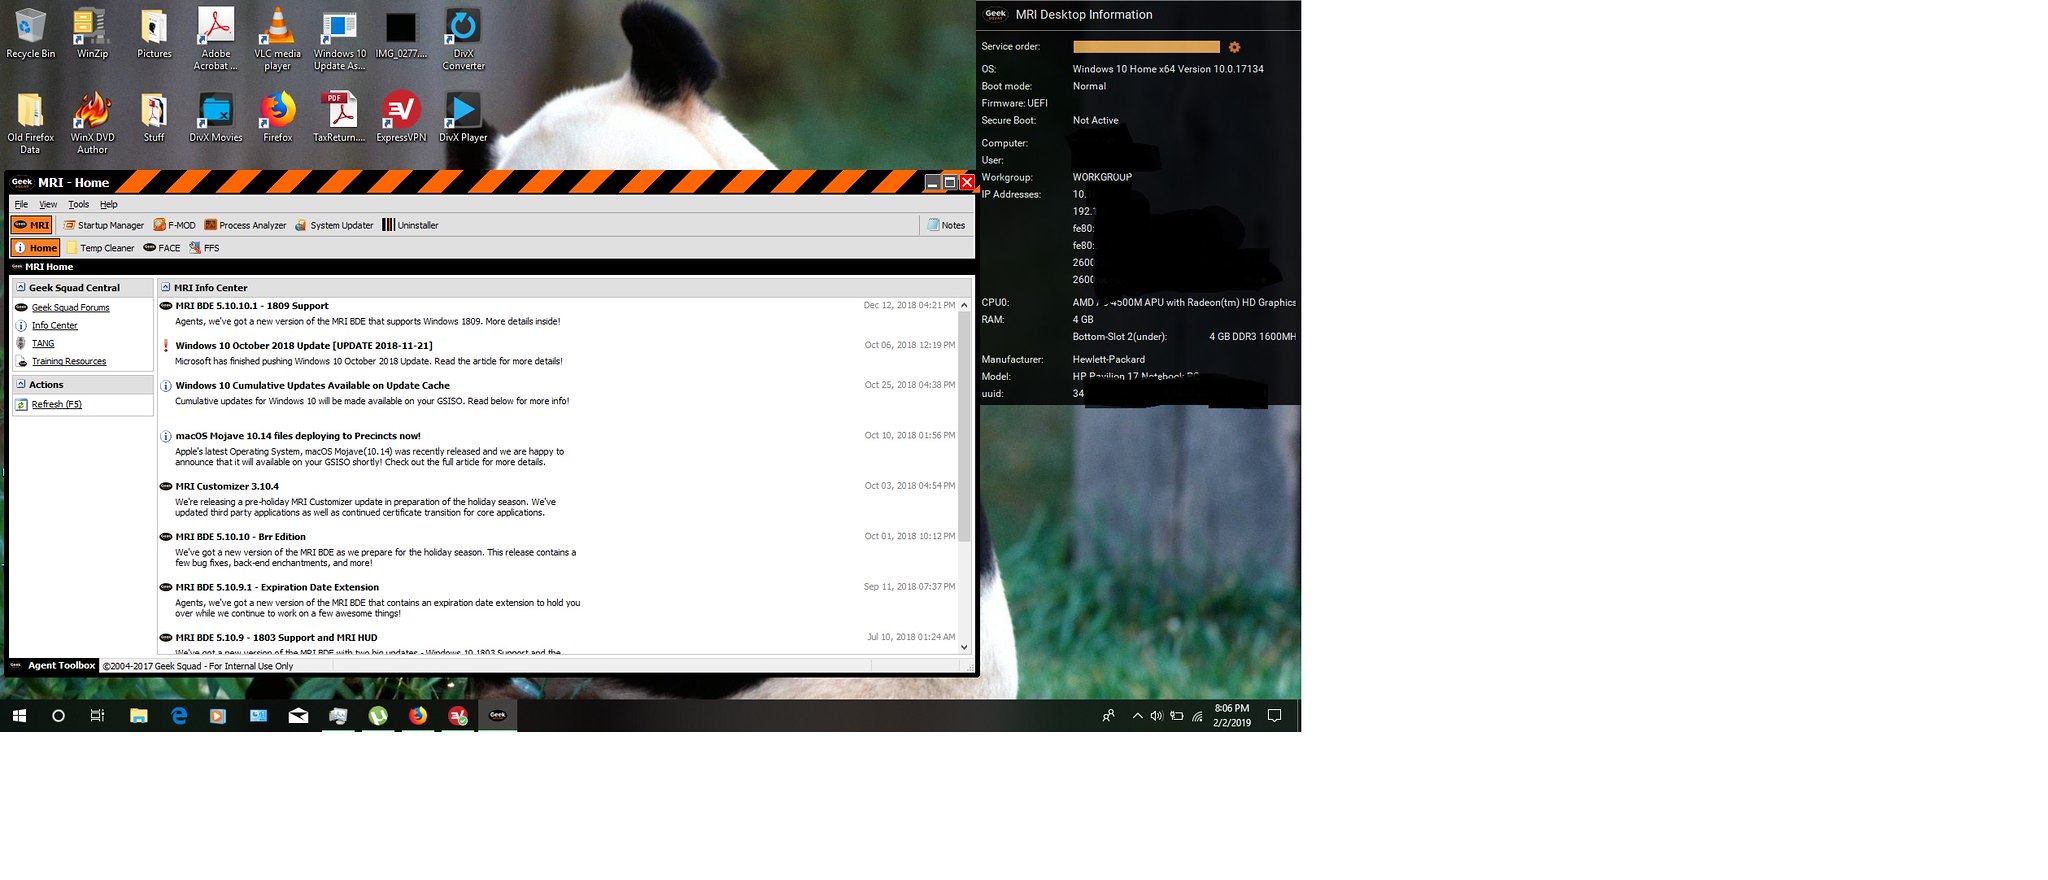Select the TaxReturn PDF desktop file
Viewport: 2048px width, 880px height.
[x=339, y=116]
